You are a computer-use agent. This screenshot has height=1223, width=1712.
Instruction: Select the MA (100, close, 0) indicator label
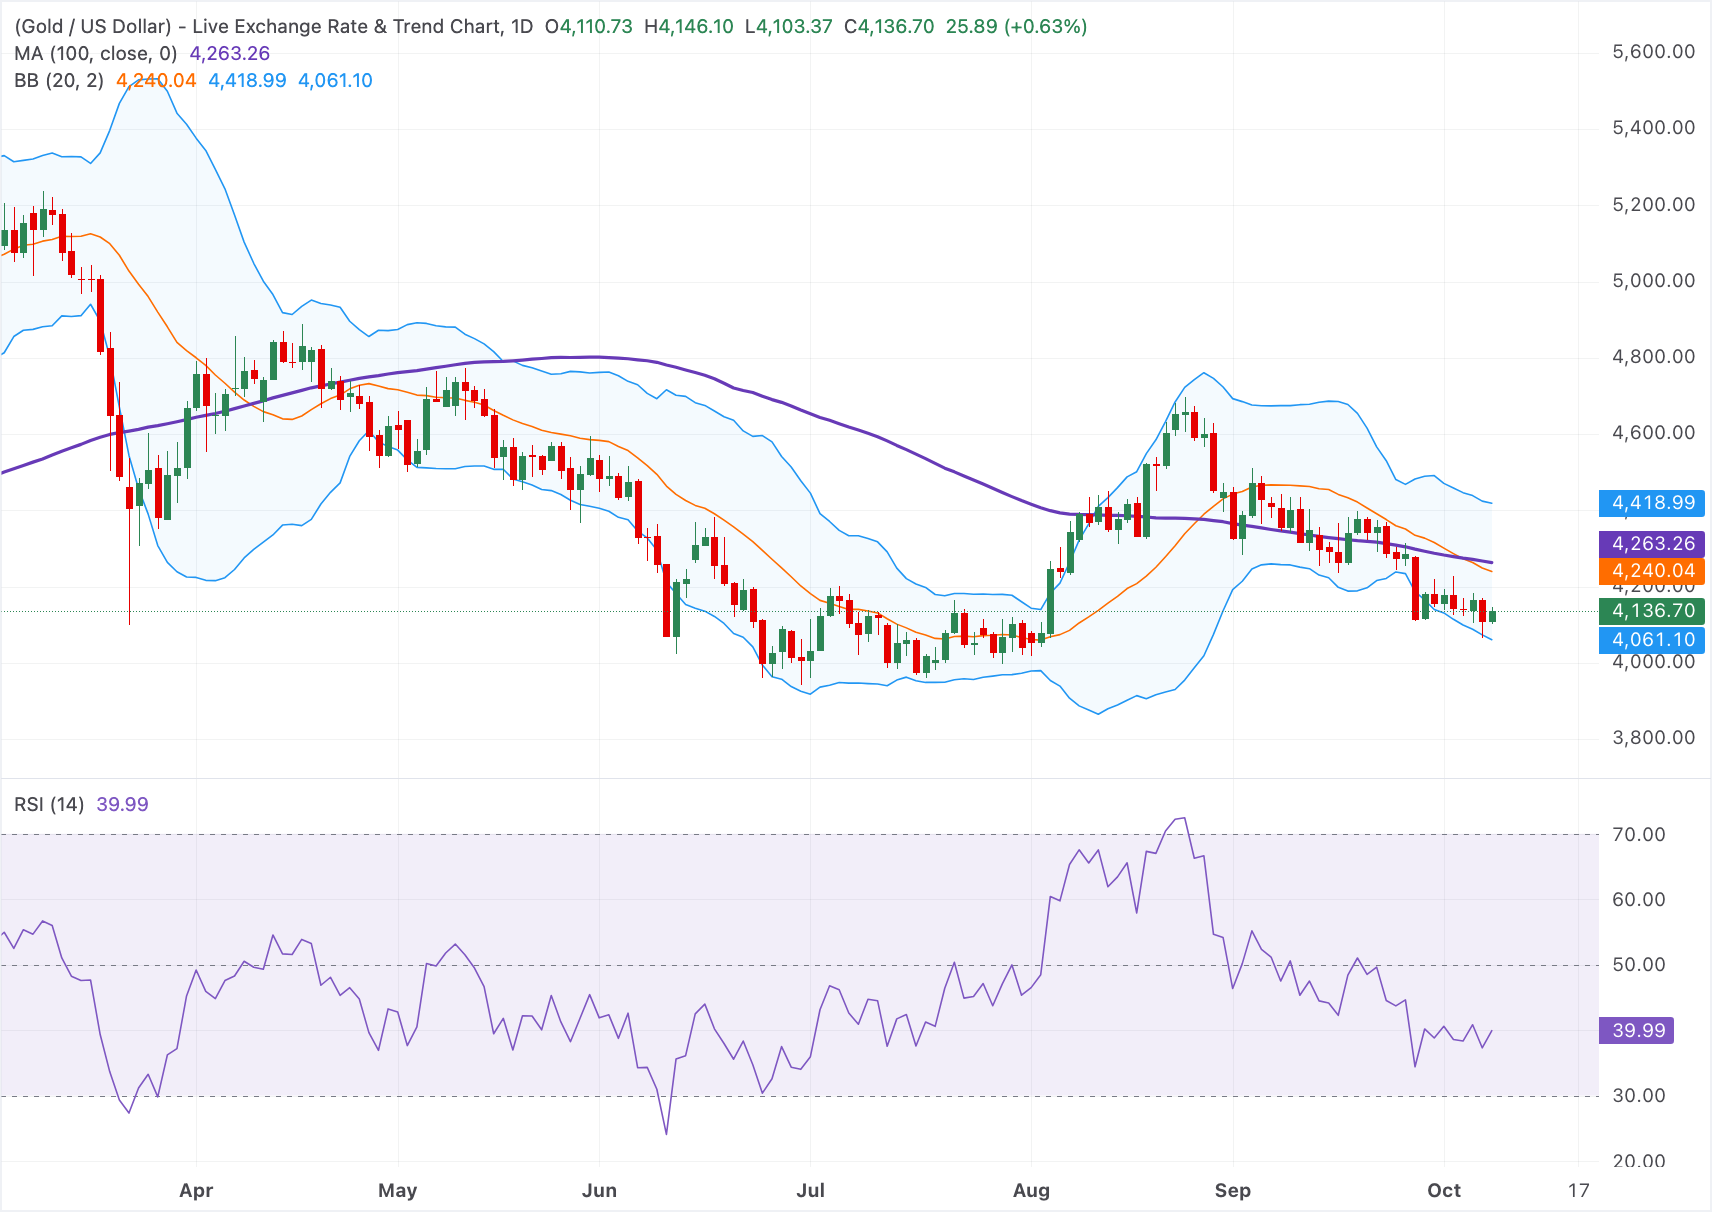(95, 53)
